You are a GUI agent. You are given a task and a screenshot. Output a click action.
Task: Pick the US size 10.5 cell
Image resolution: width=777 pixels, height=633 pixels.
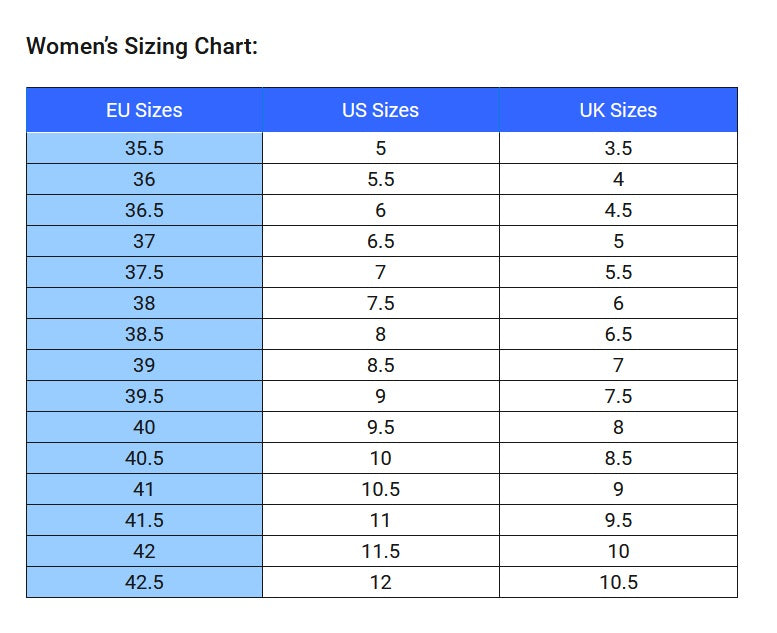point(380,489)
